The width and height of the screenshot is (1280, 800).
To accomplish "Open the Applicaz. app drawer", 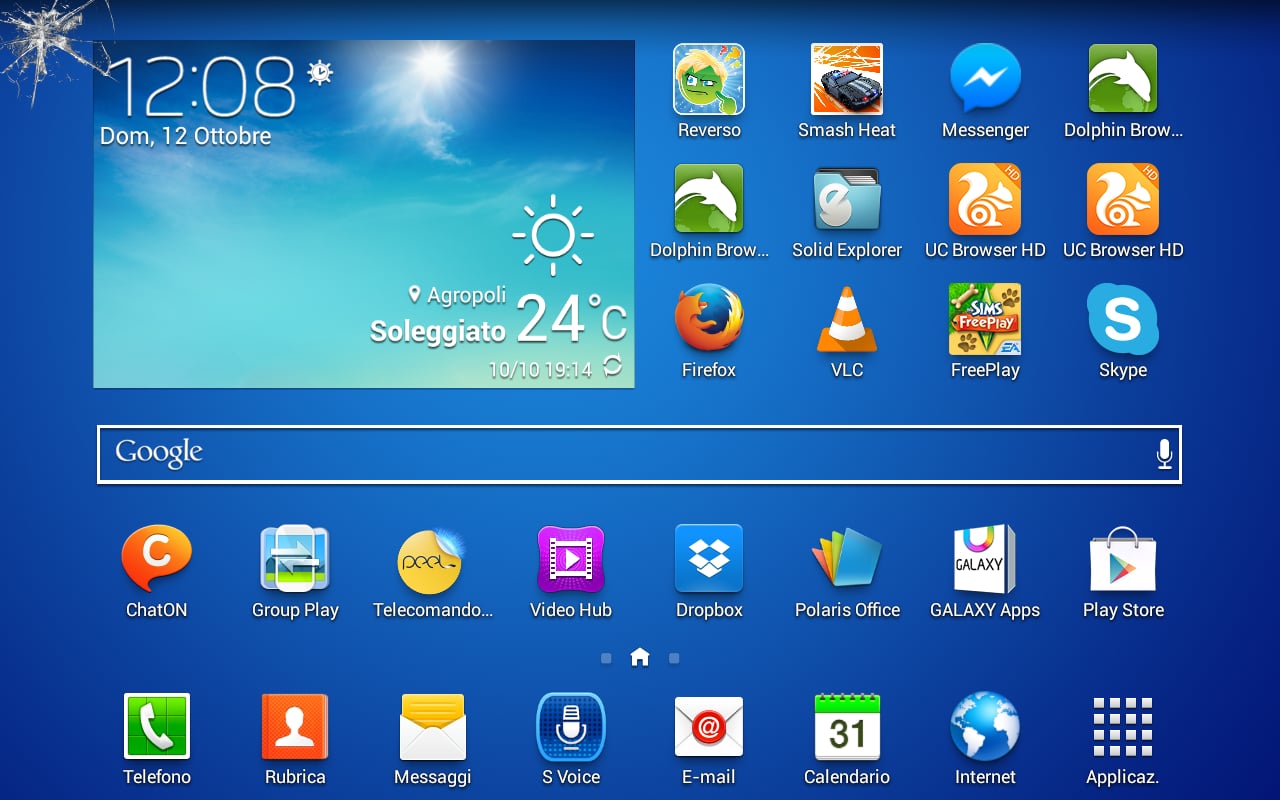I will pos(1123,727).
